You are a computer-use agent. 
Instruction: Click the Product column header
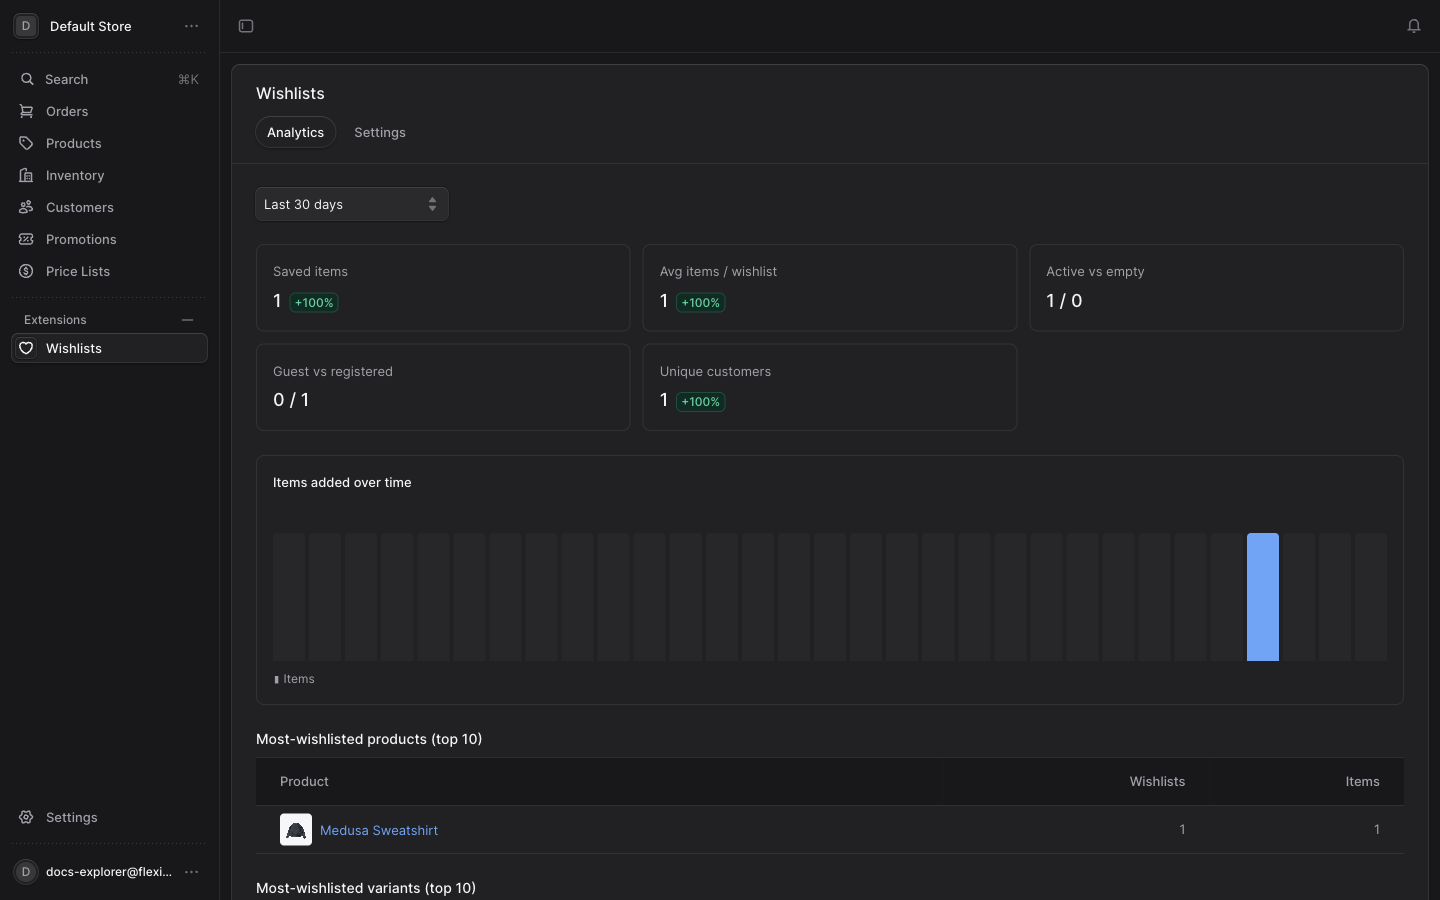click(x=304, y=782)
